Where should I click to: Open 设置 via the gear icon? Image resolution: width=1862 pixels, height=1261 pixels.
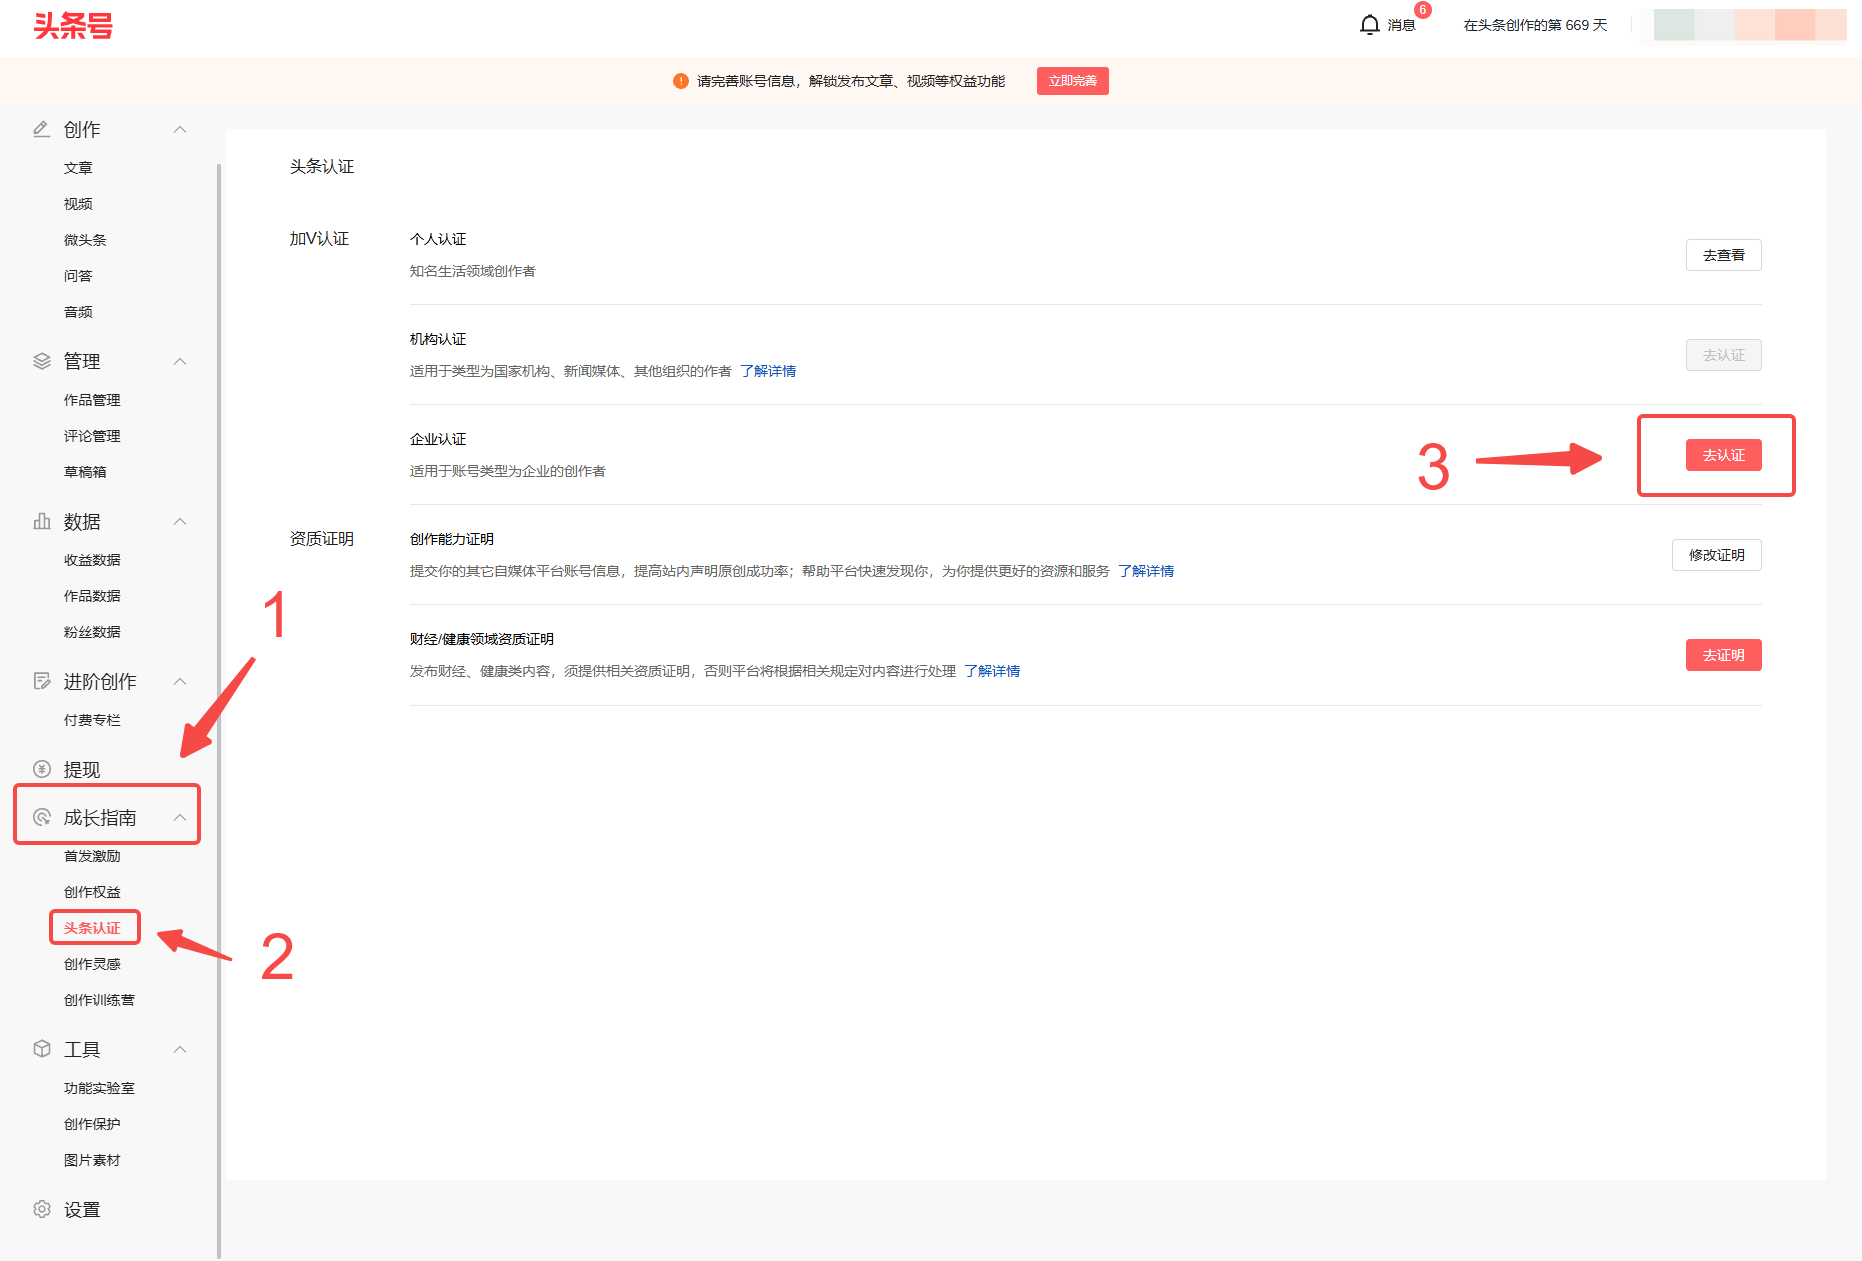tap(42, 1209)
